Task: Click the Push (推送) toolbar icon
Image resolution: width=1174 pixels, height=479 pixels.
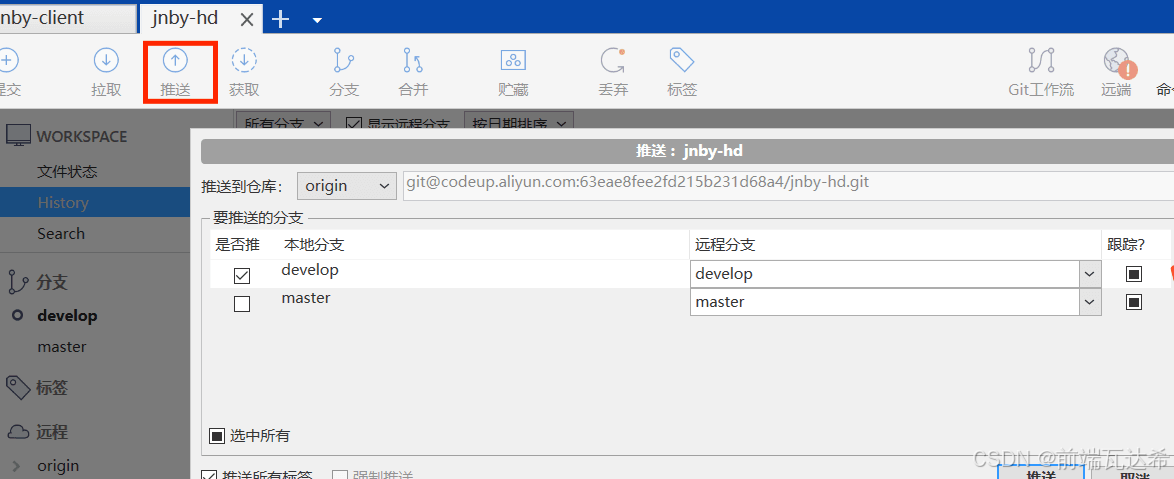Action: (x=175, y=61)
